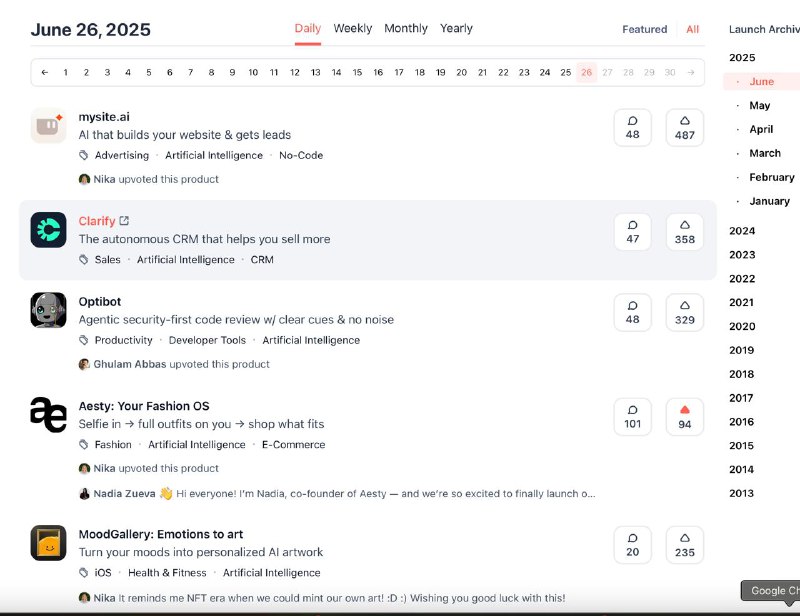Show All launches filter
The image size is (800, 616).
[692, 30]
